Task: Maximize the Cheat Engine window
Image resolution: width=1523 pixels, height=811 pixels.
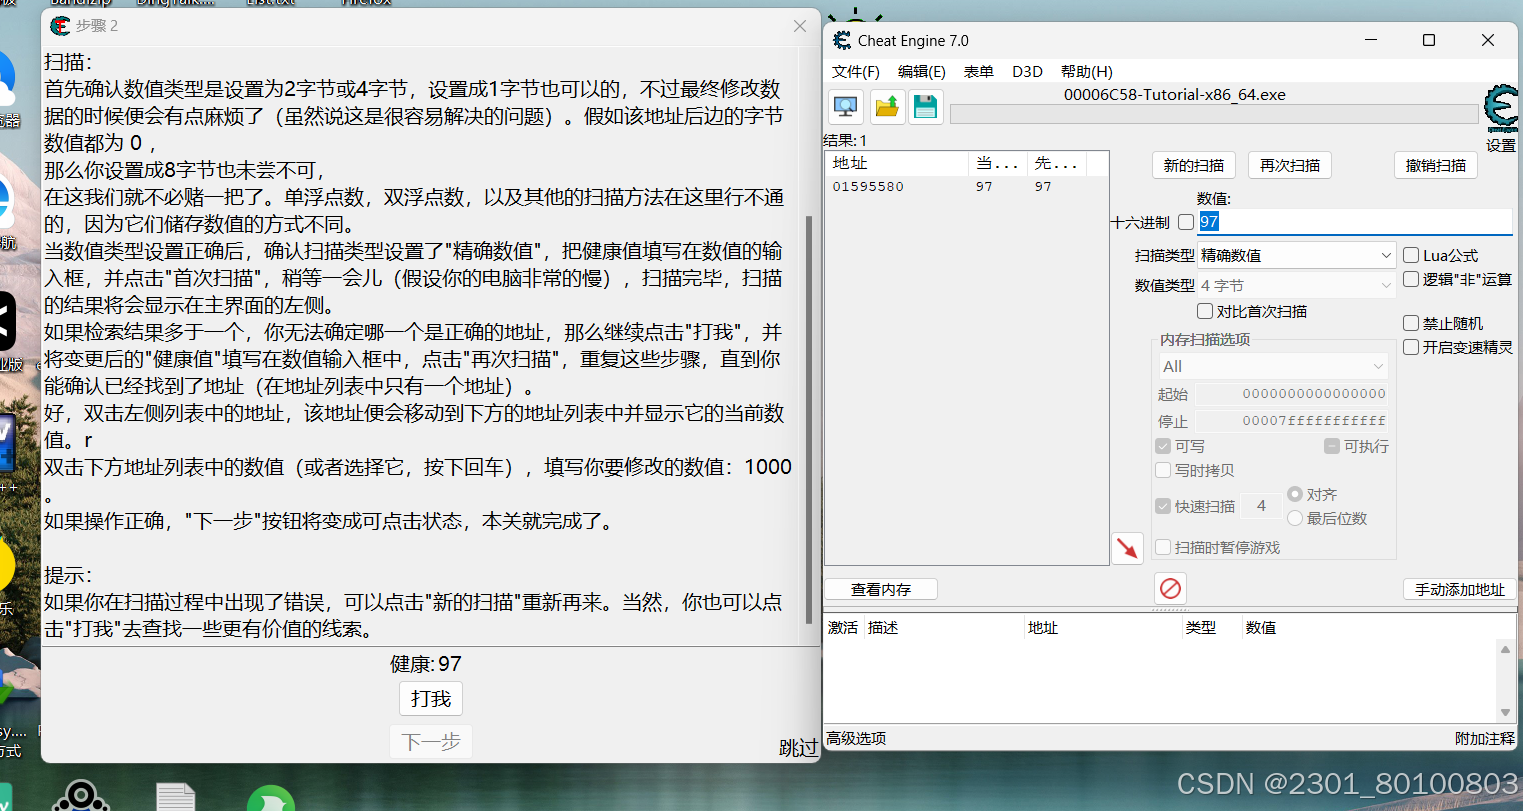Action: tap(1428, 40)
